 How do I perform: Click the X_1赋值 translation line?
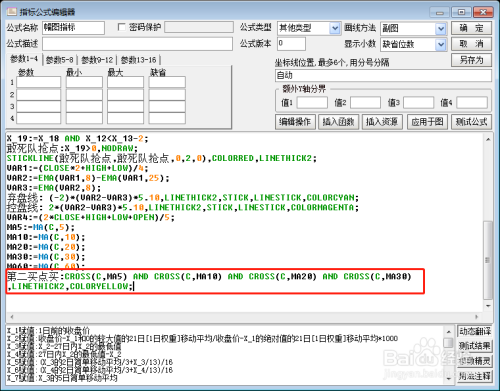tap(49, 330)
